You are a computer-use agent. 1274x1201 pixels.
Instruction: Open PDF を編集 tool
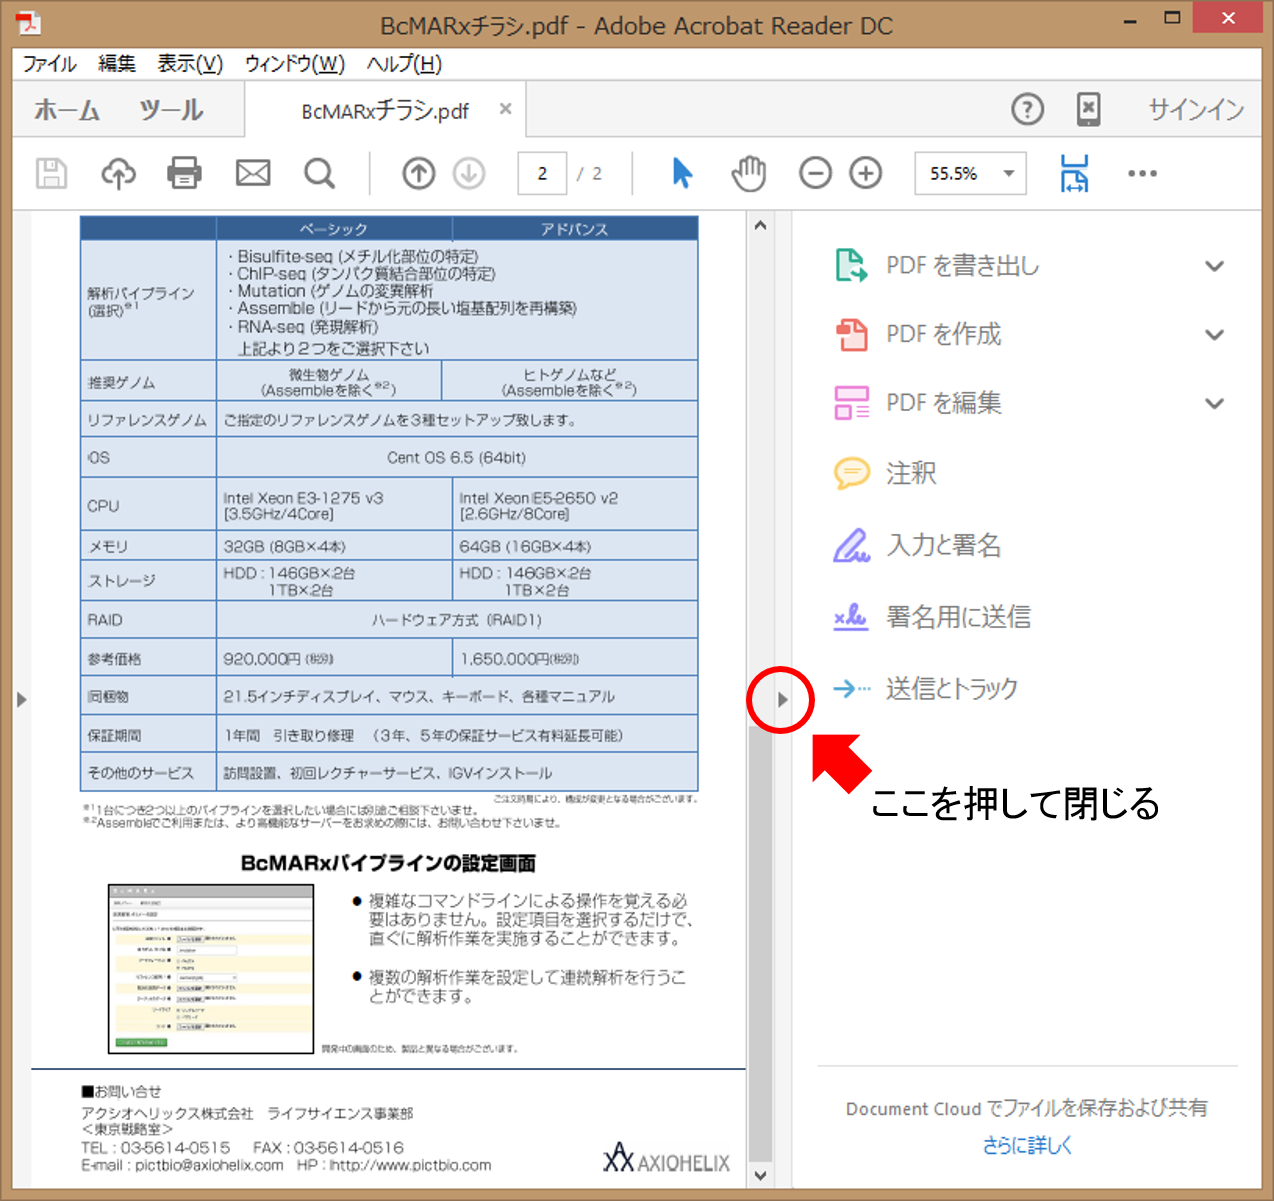pyautogui.click(x=918, y=403)
